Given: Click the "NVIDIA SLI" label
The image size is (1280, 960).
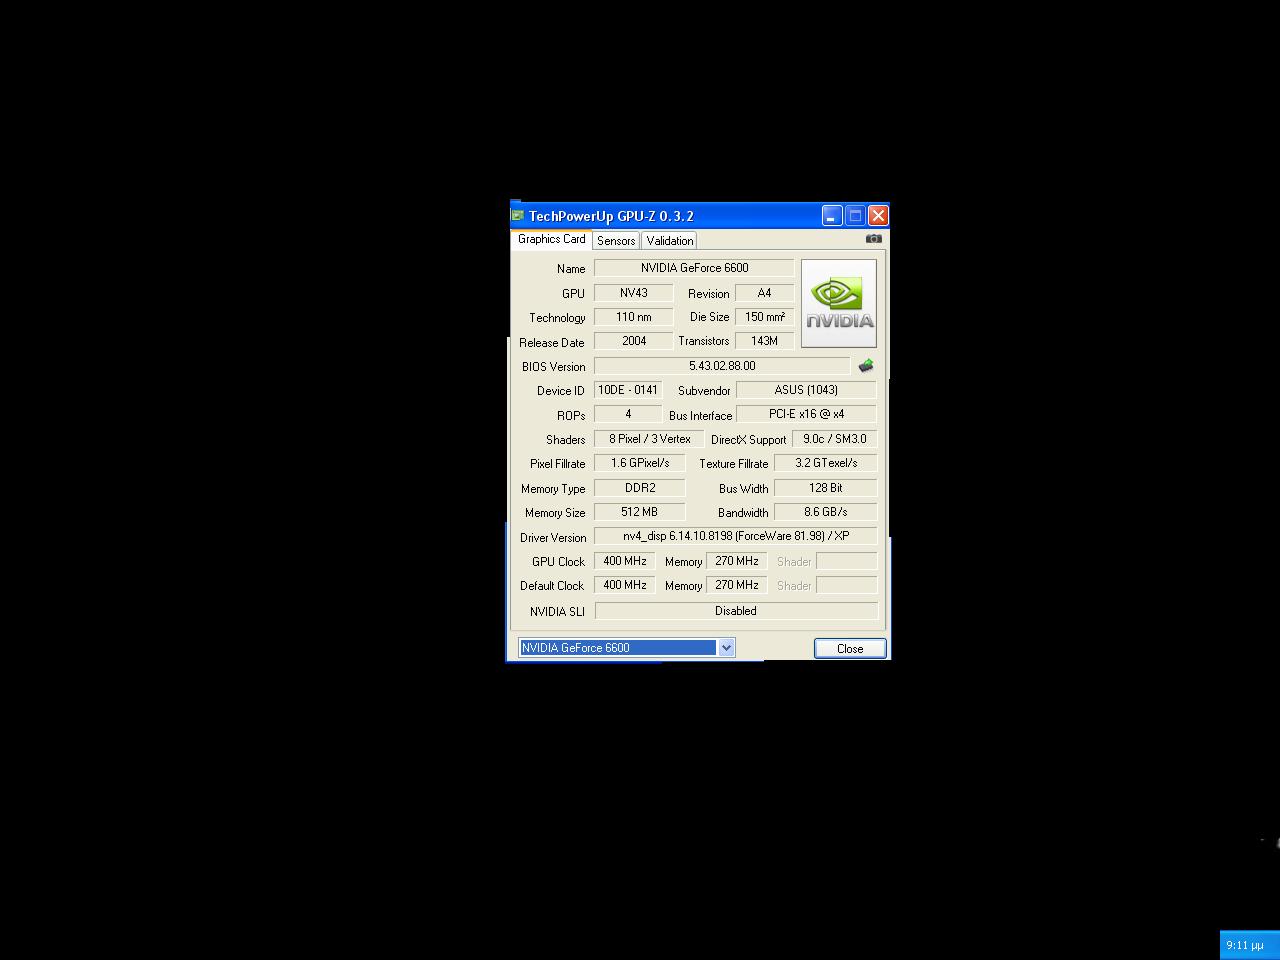Looking at the screenshot, I should coord(557,612).
